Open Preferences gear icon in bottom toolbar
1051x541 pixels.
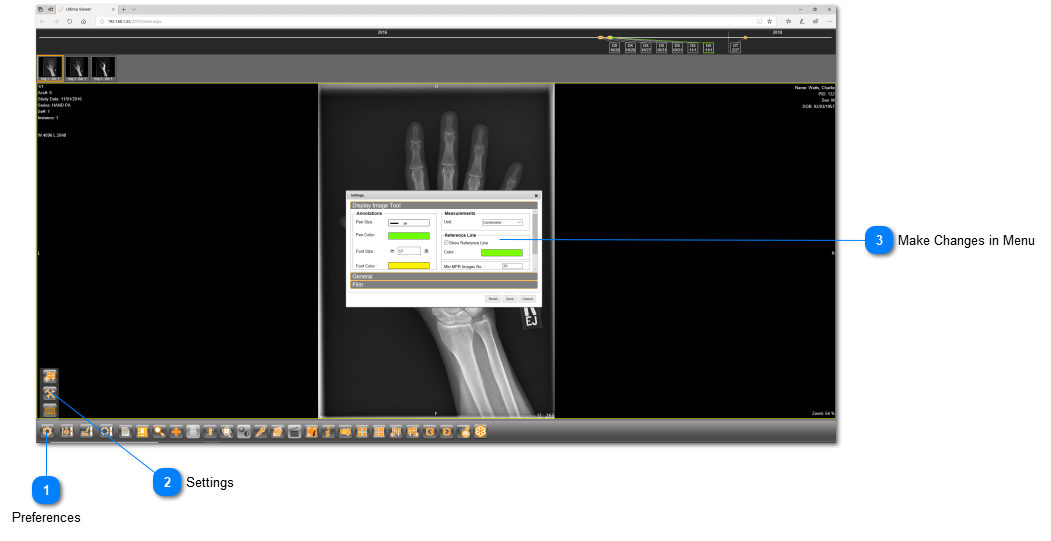pos(47,432)
